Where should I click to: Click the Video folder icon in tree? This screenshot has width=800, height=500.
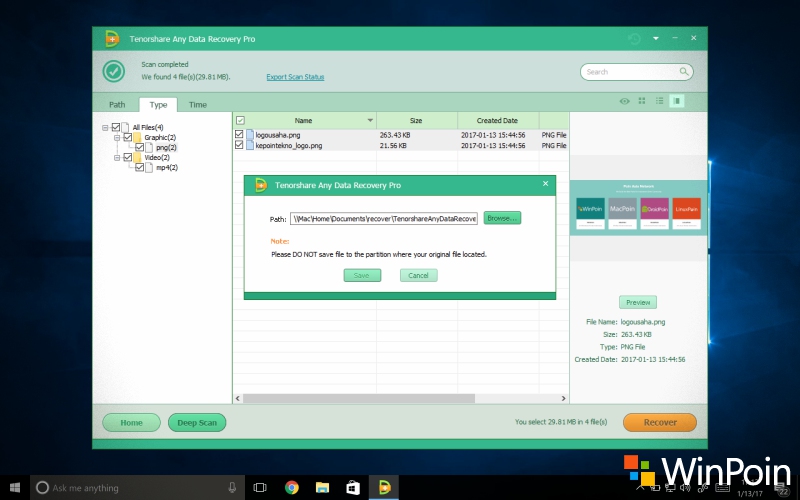pos(137,157)
